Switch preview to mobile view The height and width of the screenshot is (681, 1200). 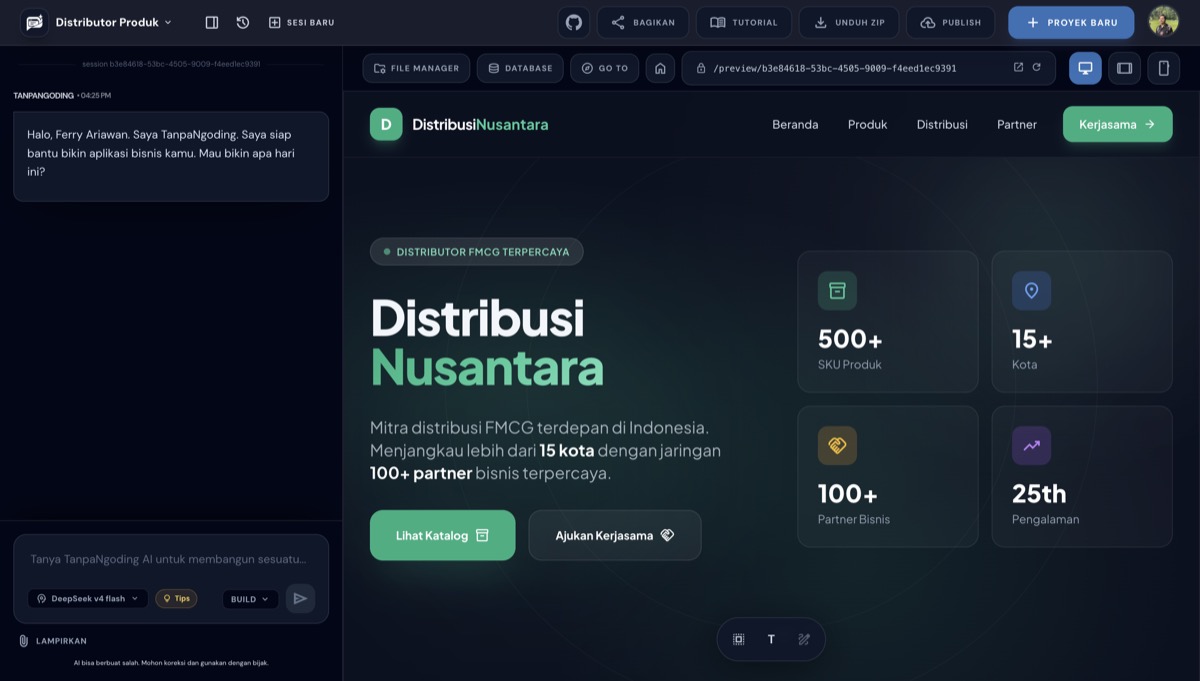click(1163, 68)
